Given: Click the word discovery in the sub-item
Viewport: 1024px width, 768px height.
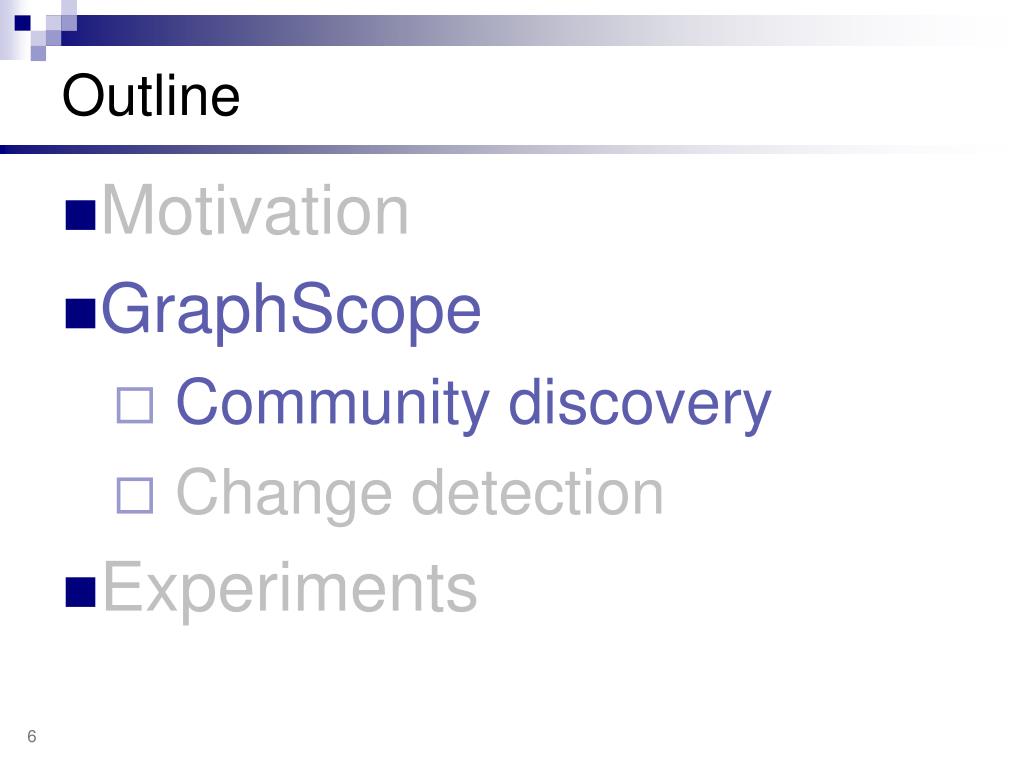Looking at the screenshot, I should pyautogui.click(x=639, y=404).
